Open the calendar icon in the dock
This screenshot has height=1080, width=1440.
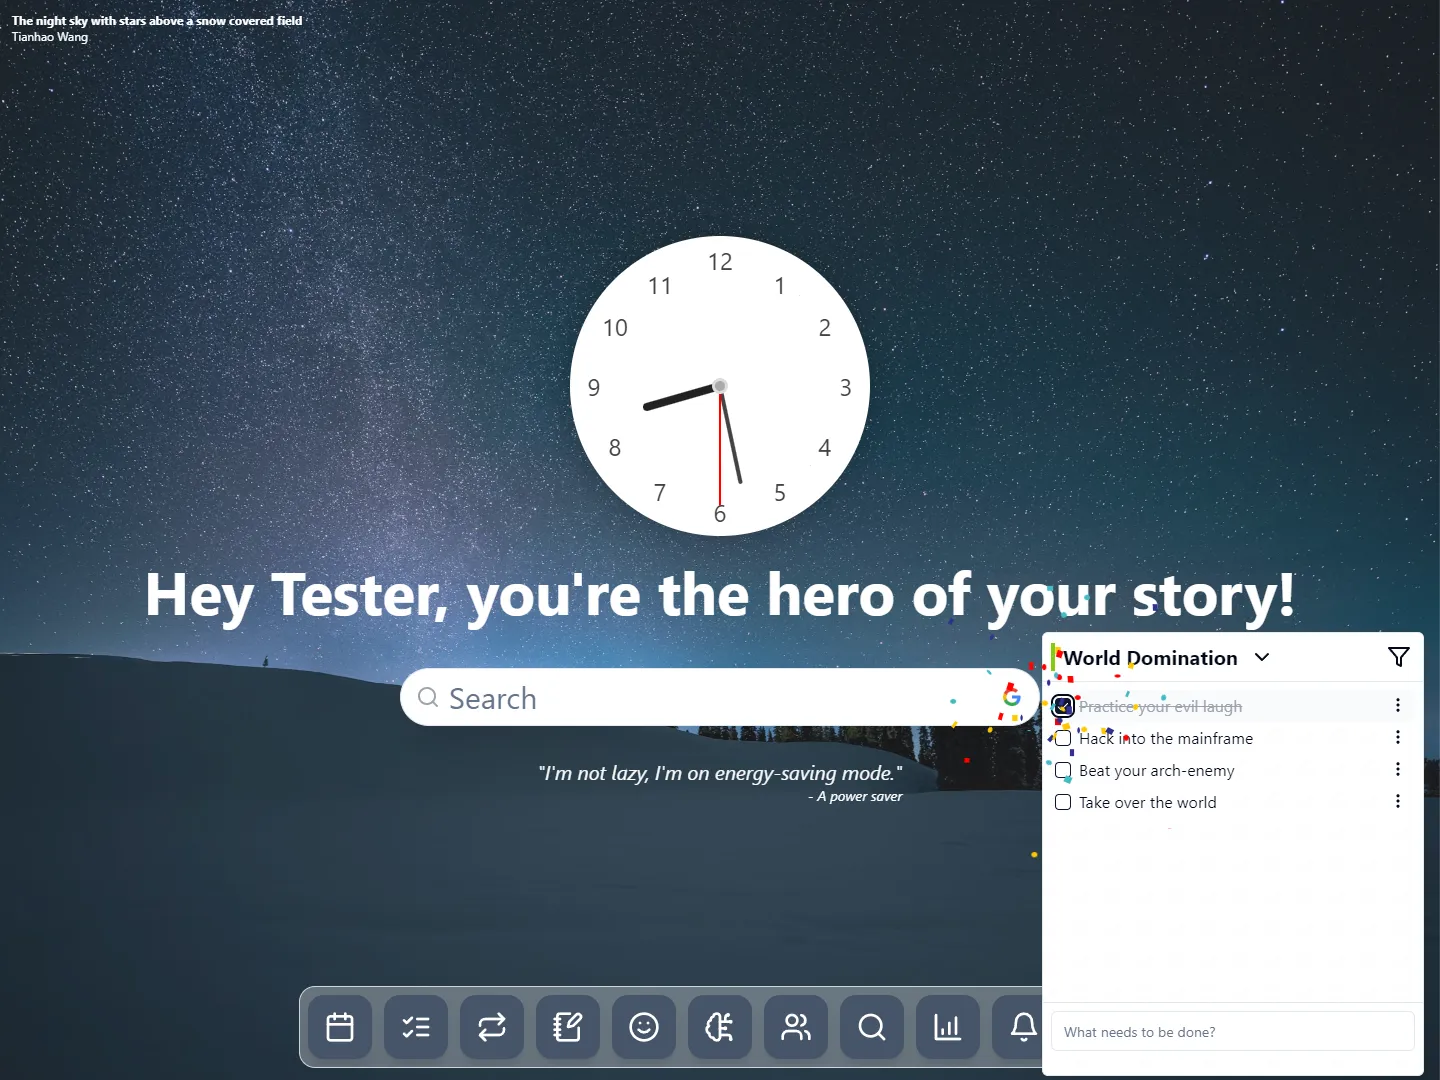coord(340,1027)
